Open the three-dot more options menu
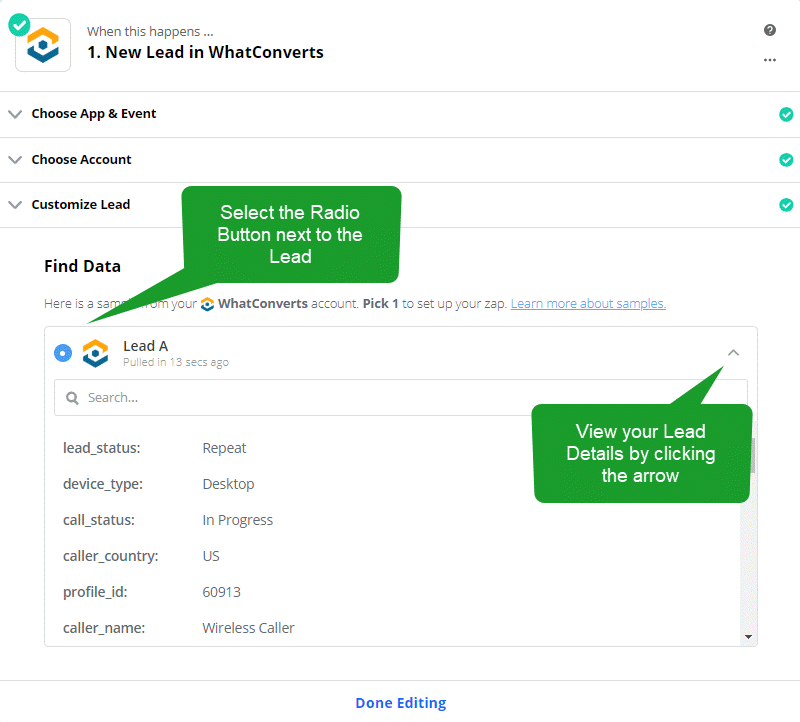This screenshot has width=800, height=722. (x=770, y=60)
